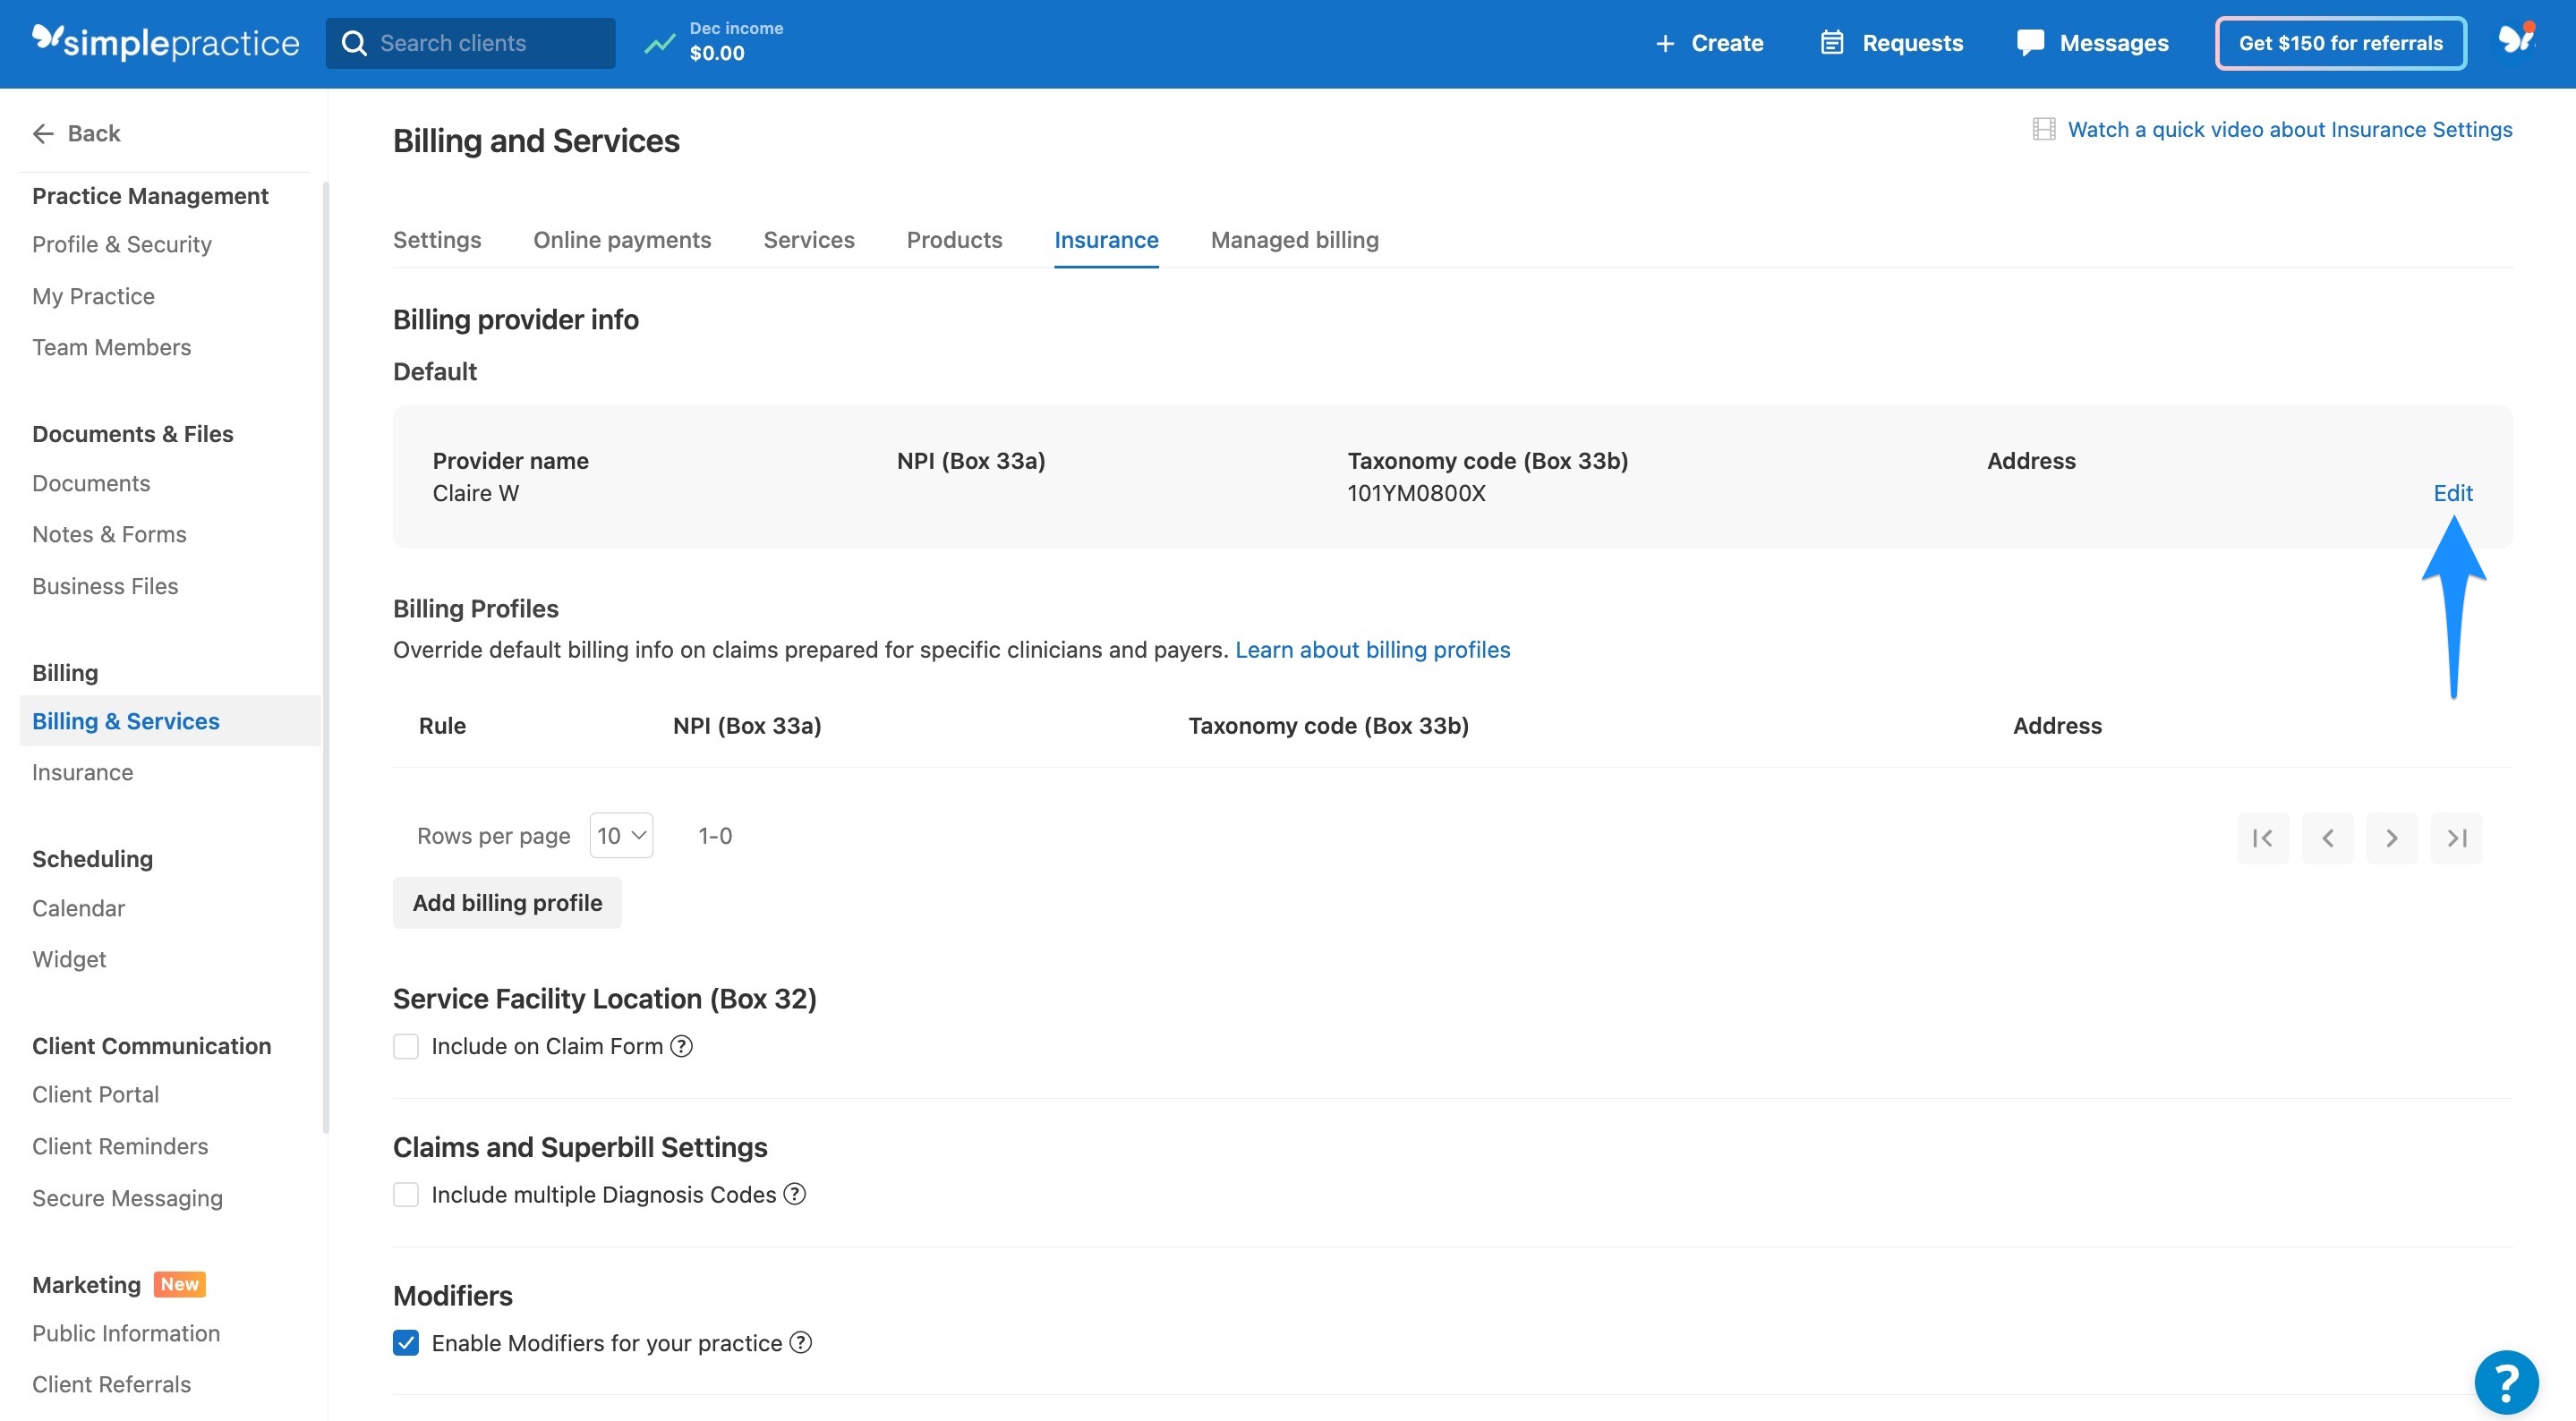Click the income trend graph icon
Image resolution: width=2576 pixels, height=1421 pixels.
659,43
